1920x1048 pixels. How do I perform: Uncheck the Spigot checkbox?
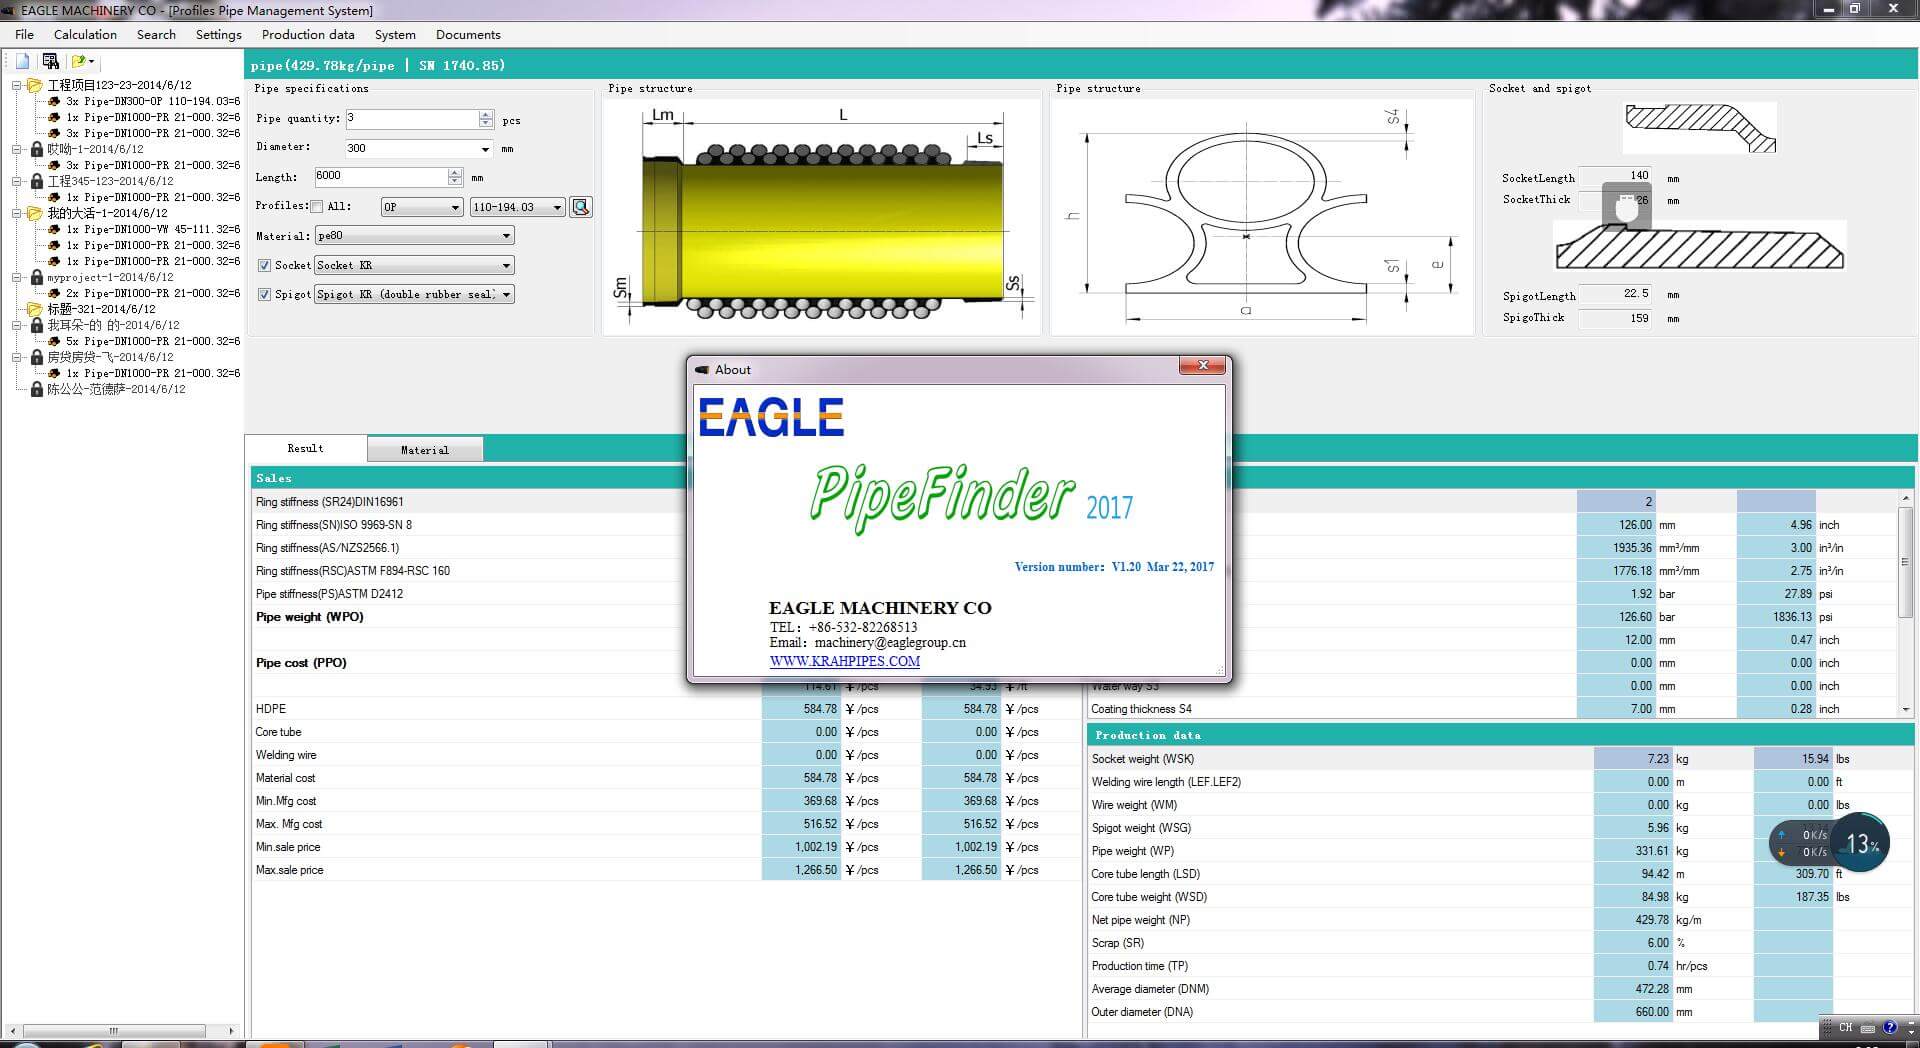coord(265,294)
